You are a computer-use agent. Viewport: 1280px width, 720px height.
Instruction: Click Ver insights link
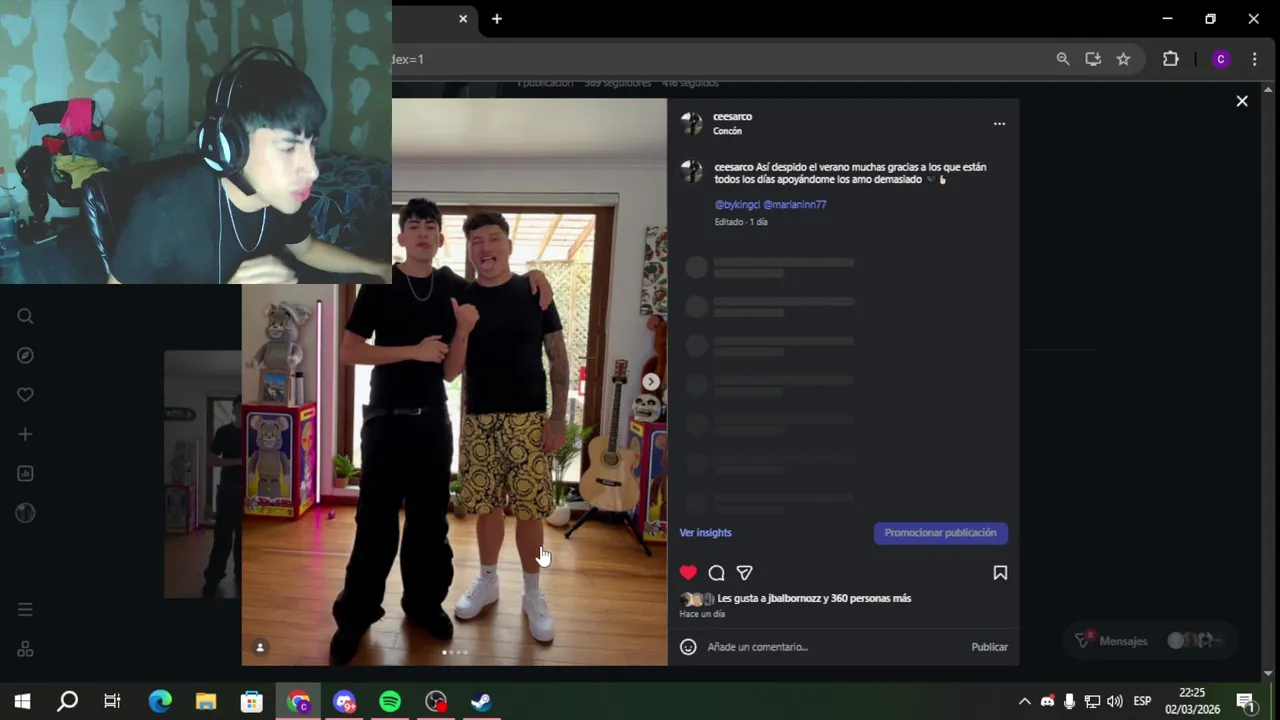click(705, 533)
